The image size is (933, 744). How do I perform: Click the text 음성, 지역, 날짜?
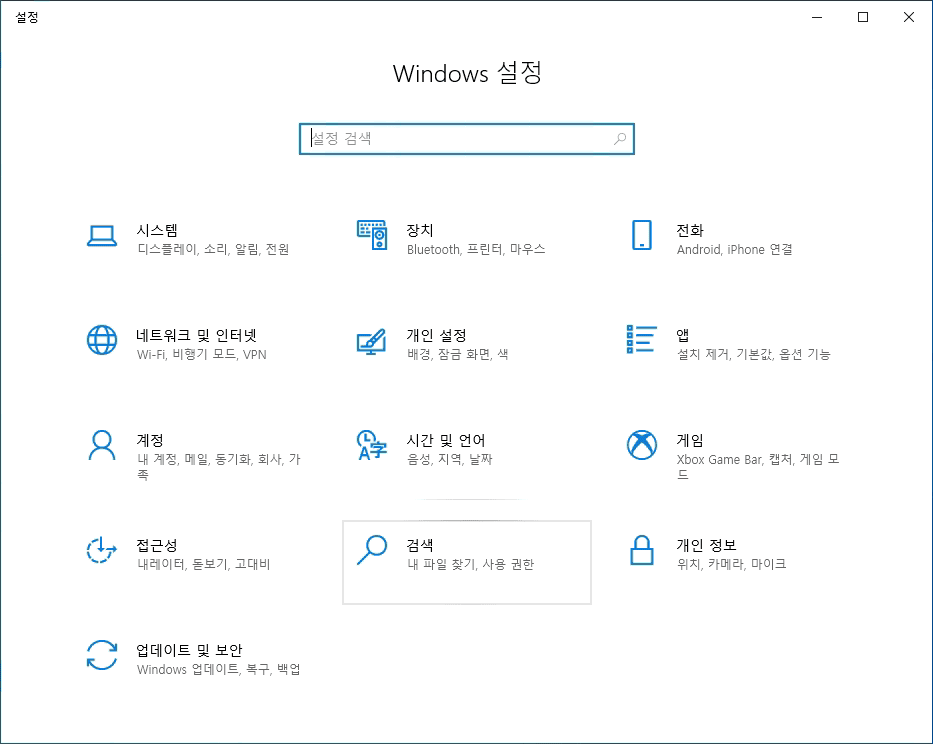[450, 459]
